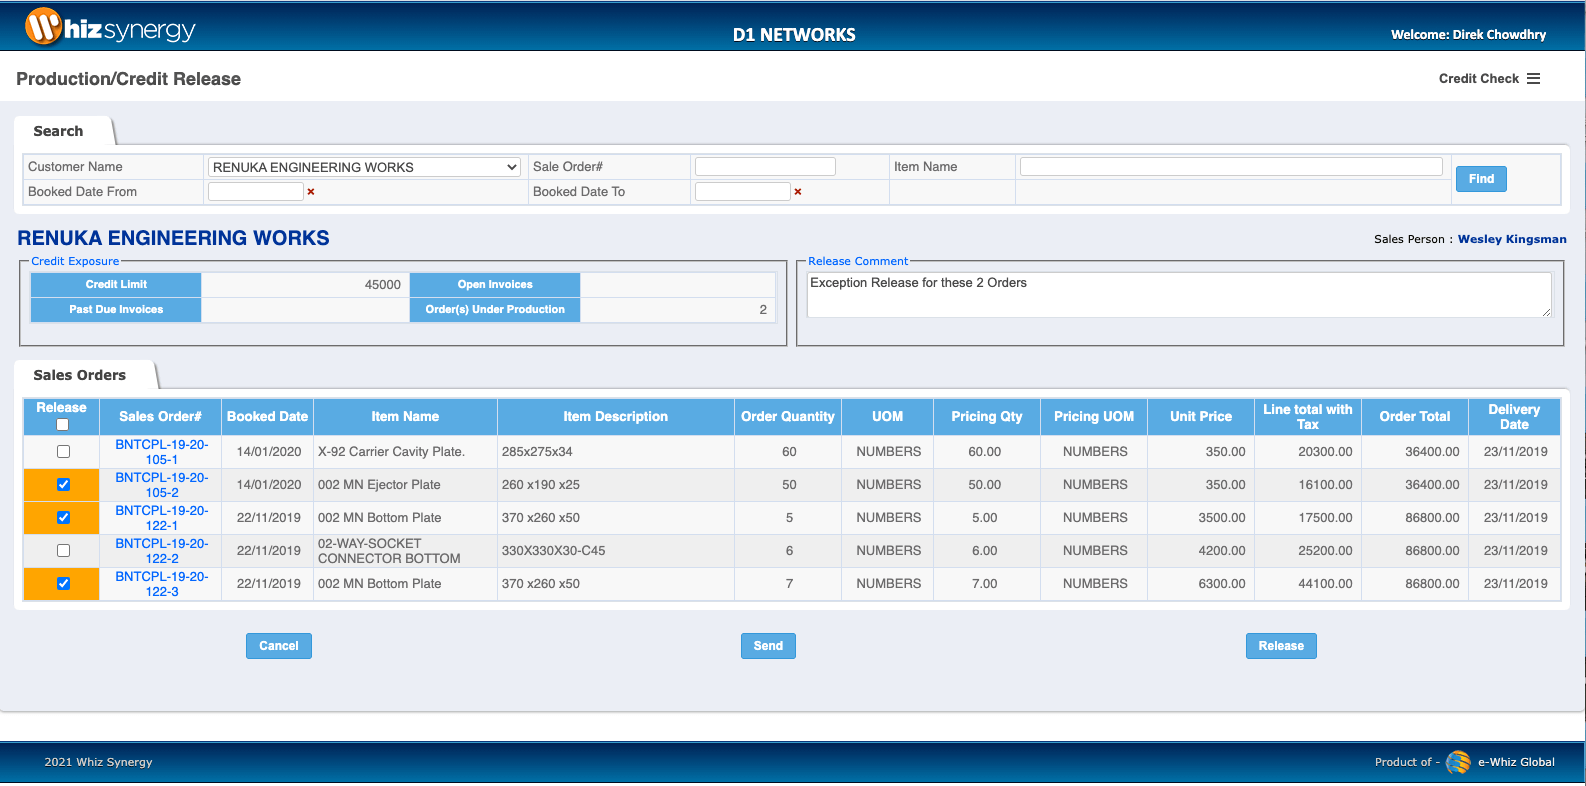The width and height of the screenshot is (1586, 786).
Task: Click the Sale Order# input field
Action: click(765, 167)
